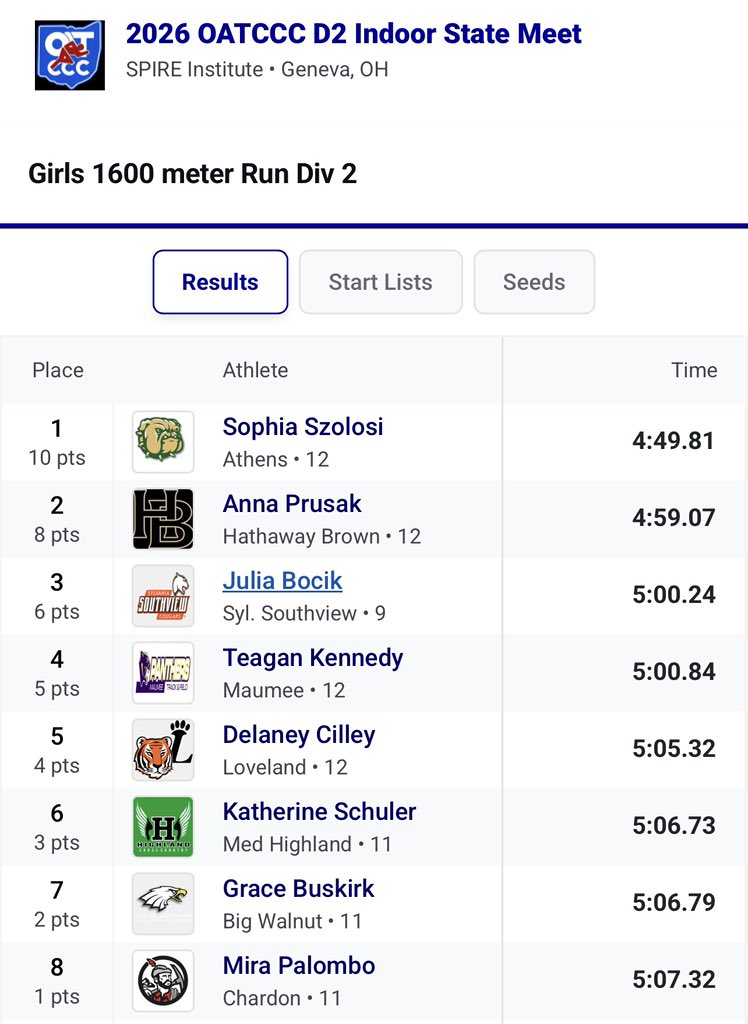Click the OATCCC meet logo
Screen dimensions: 748x1024
(x=70, y=55)
